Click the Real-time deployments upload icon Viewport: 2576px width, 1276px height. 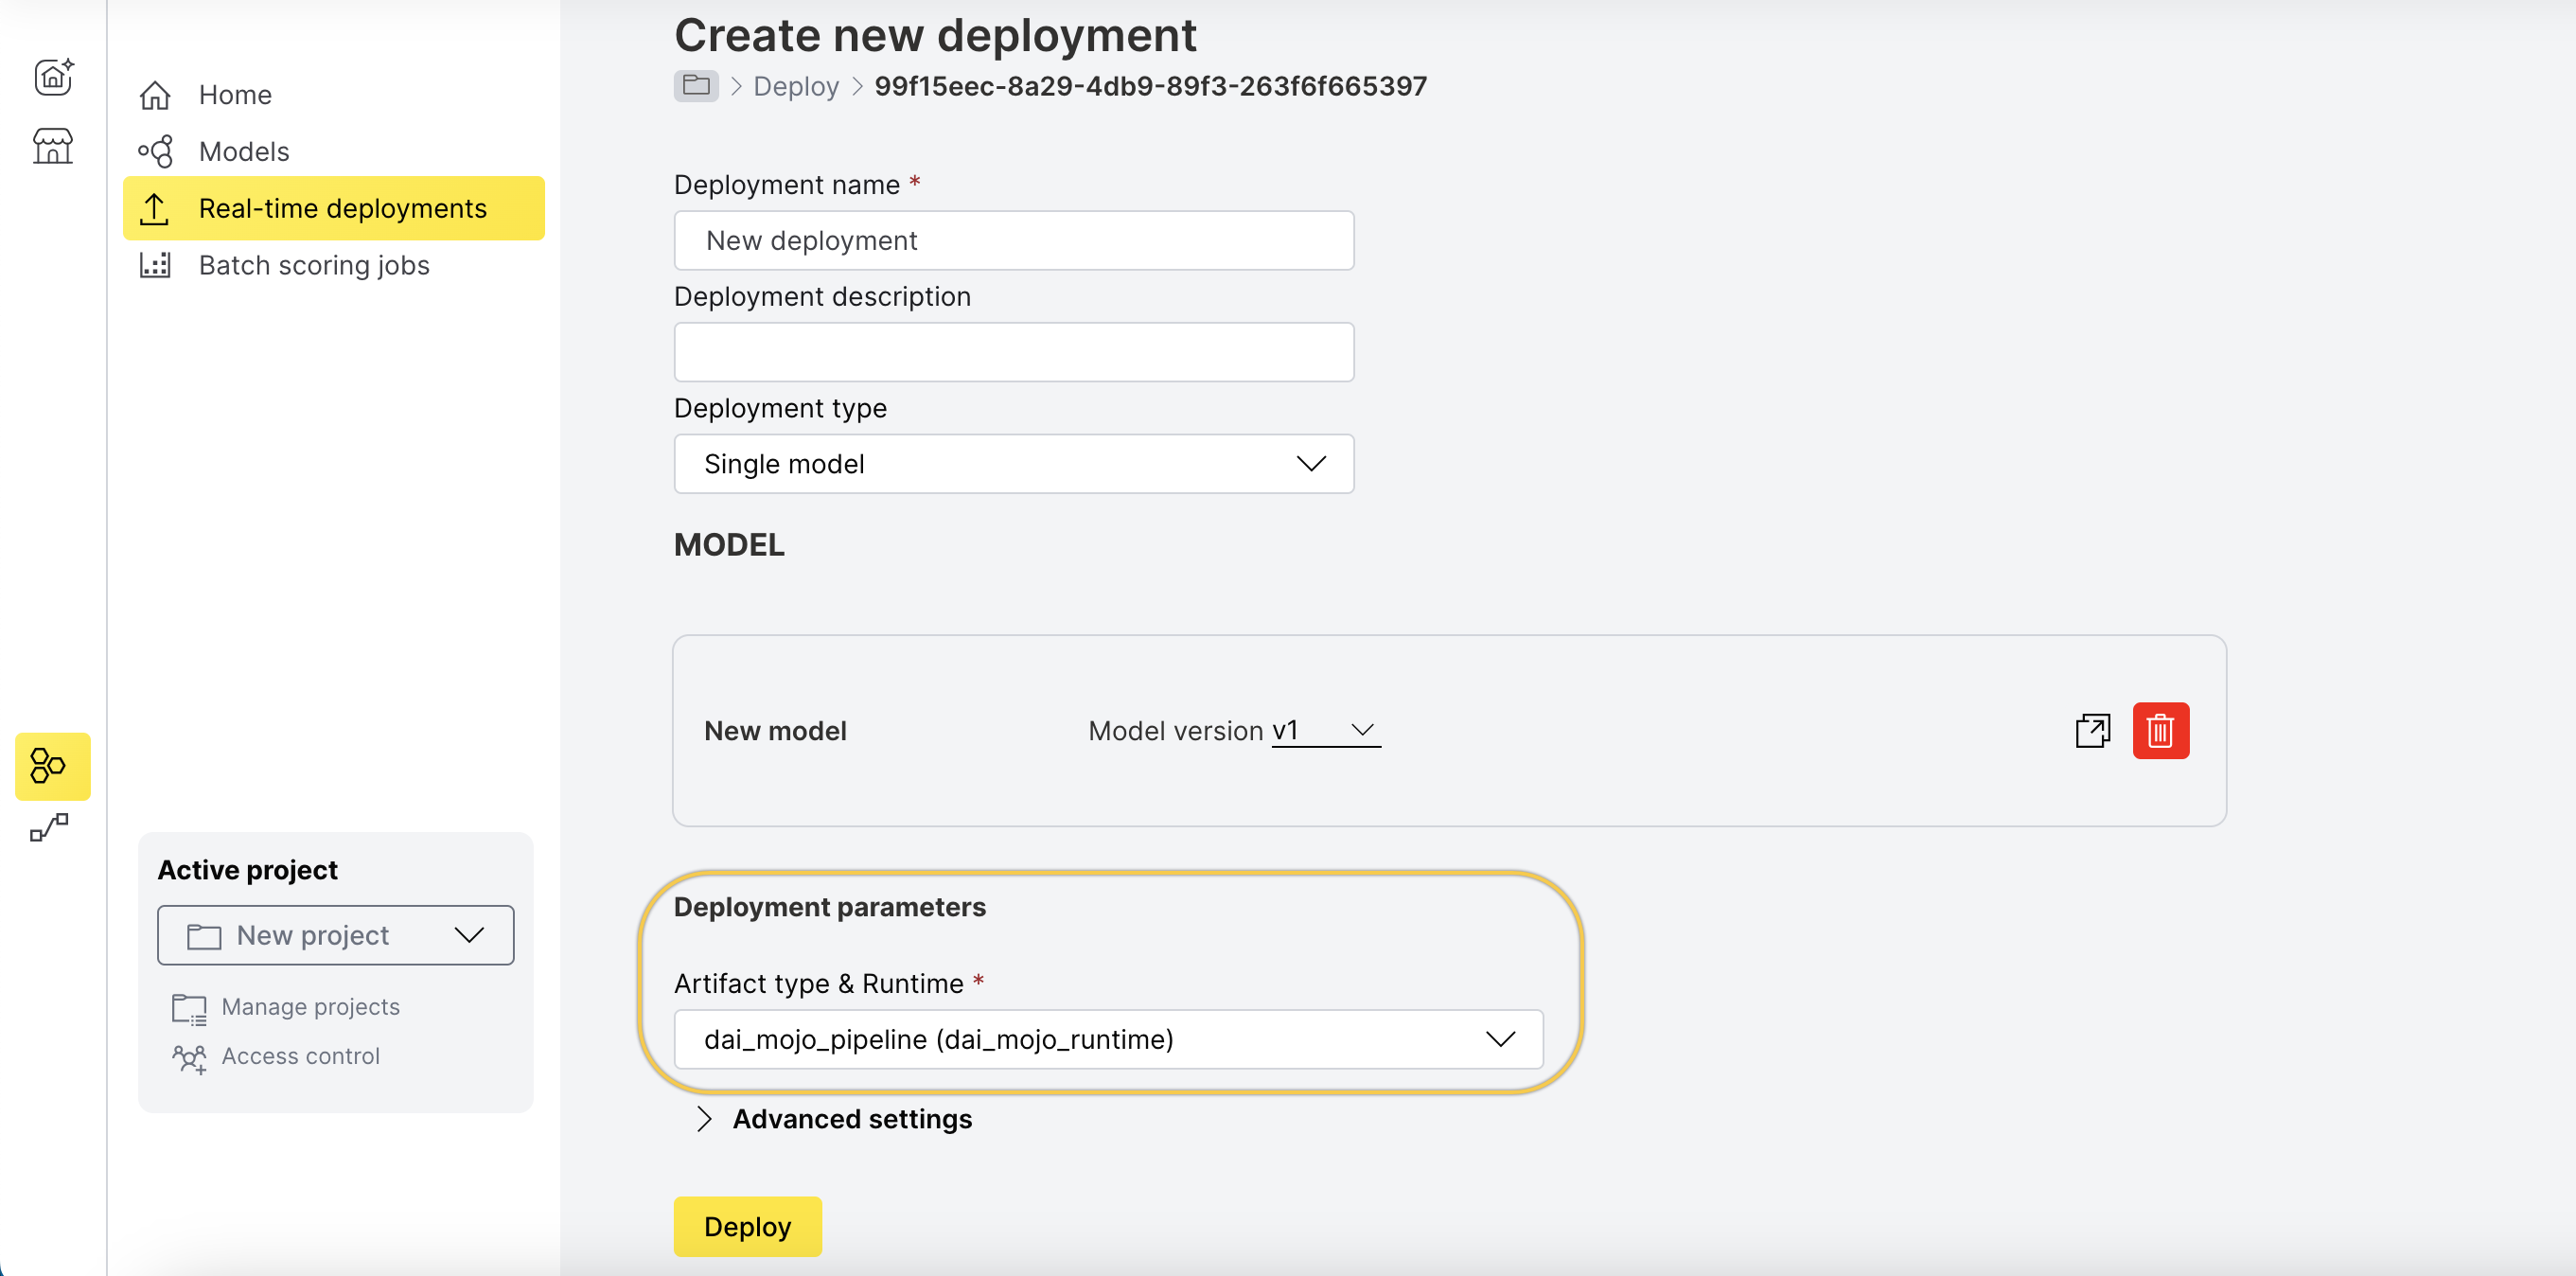coord(154,209)
